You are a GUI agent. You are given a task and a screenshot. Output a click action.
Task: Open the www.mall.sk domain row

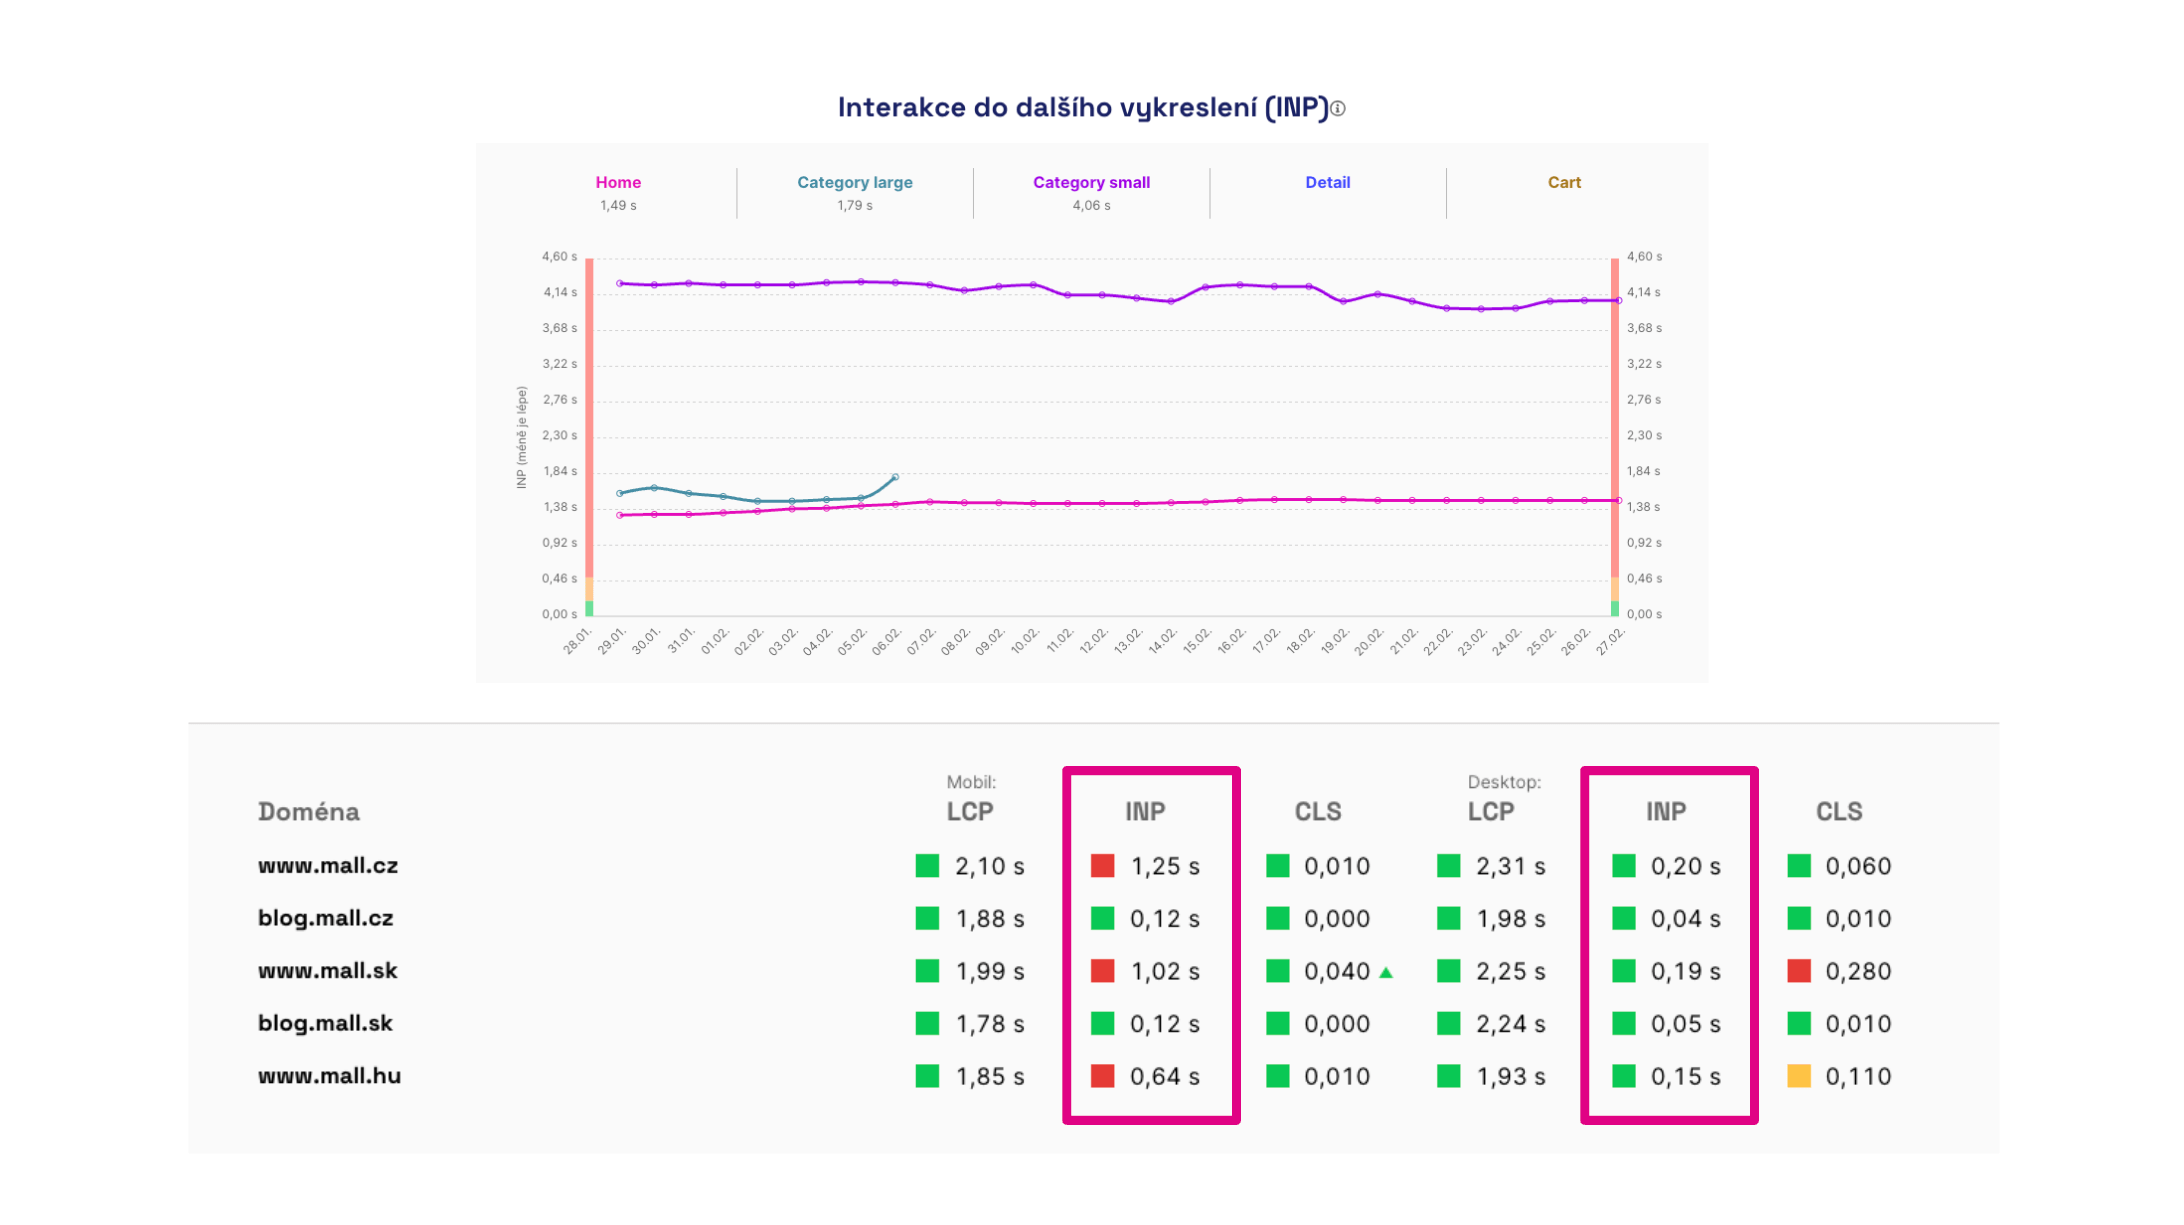coord(327,971)
